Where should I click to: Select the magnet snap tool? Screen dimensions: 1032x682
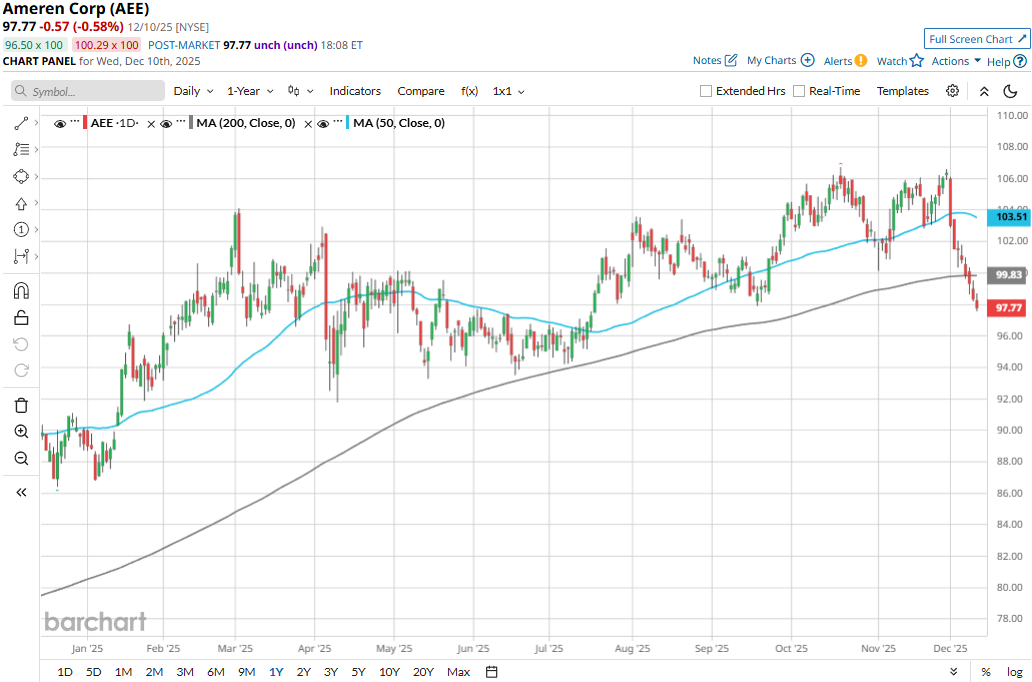21,291
